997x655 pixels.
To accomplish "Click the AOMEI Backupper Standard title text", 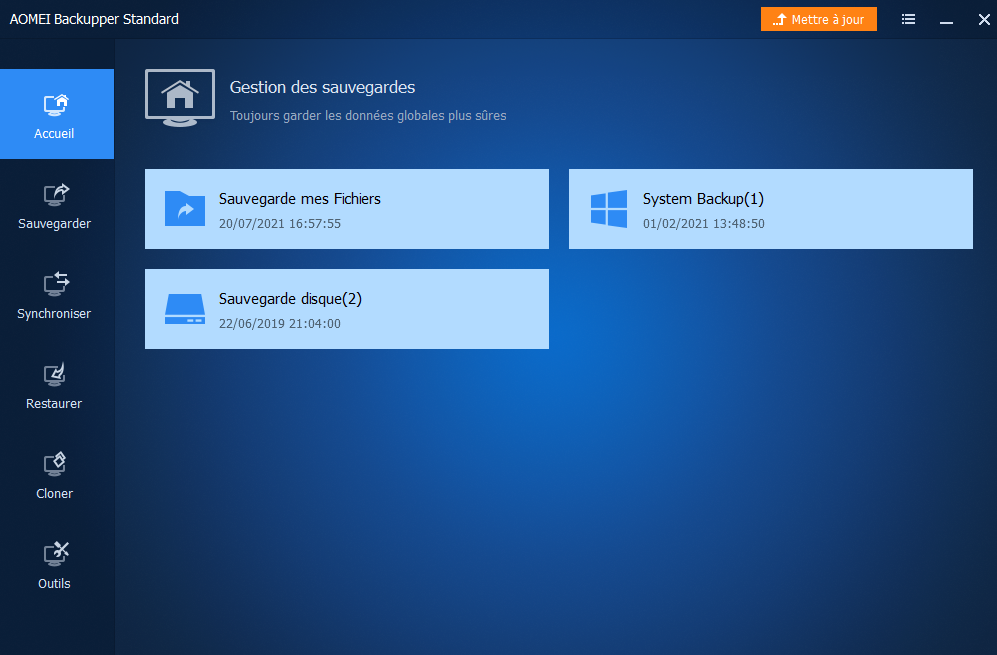I will tap(94, 19).
